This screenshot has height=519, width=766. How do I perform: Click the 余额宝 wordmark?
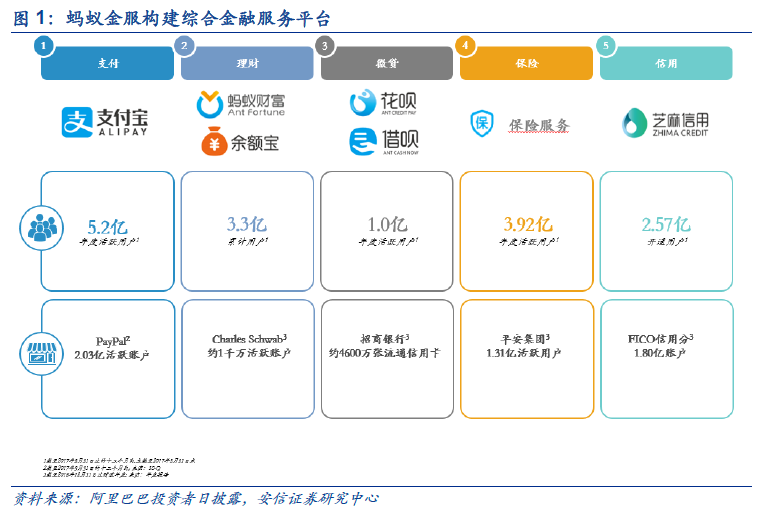(x=255, y=143)
